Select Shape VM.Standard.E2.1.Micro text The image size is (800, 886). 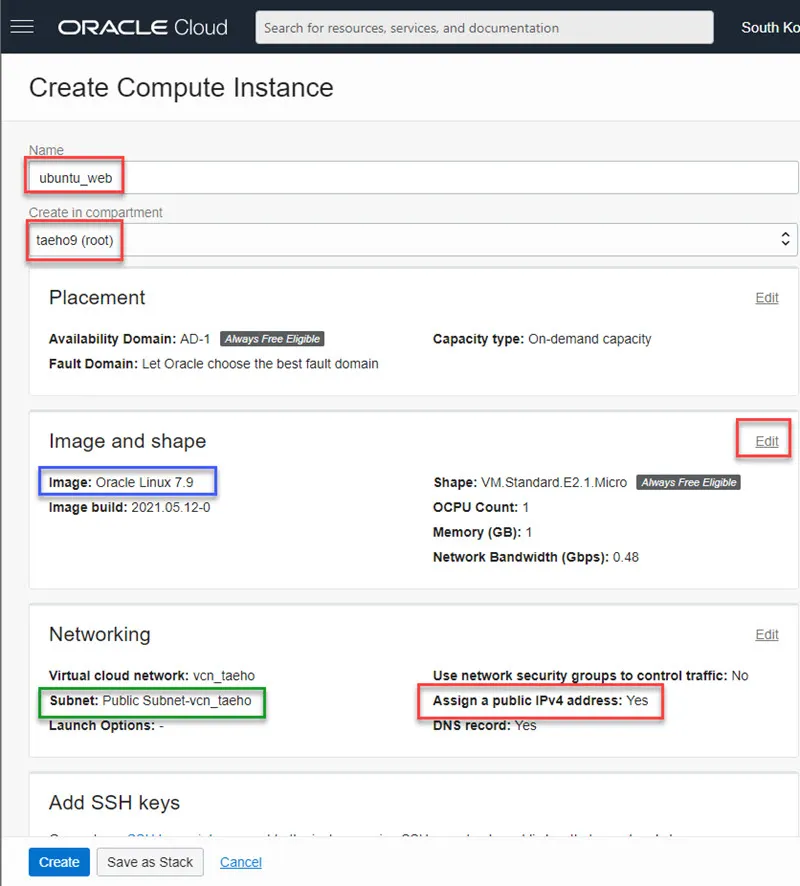[x=530, y=483]
